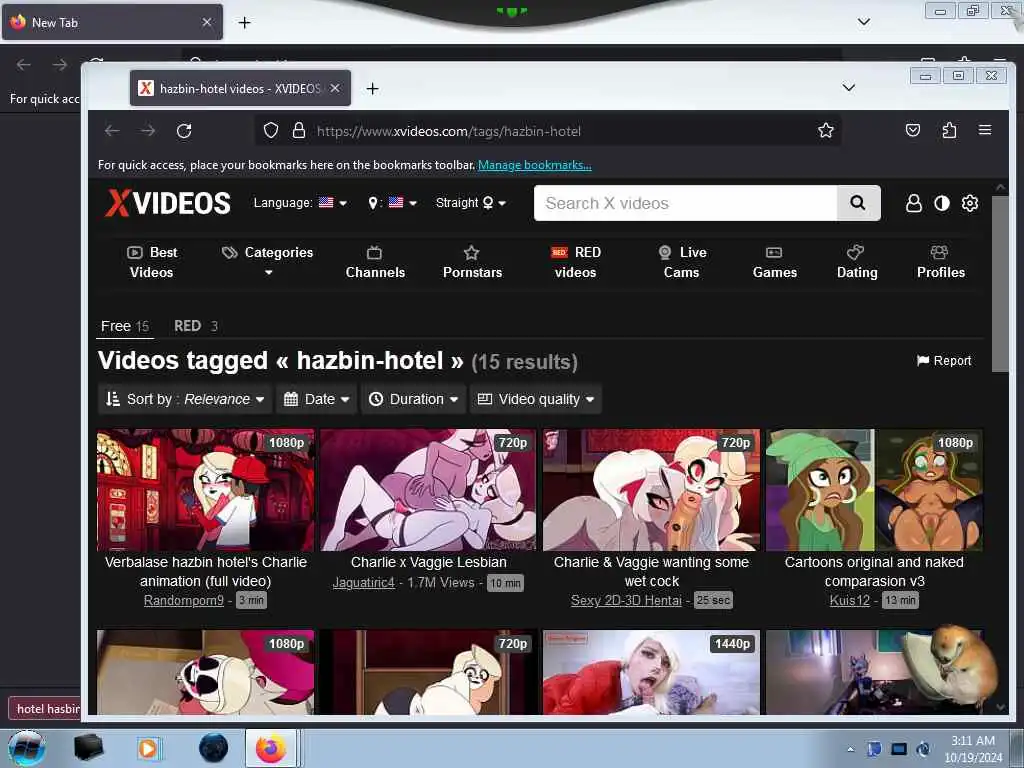Click the black folder taskbar icon
This screenshot has width=1024, height=768.
pos(89,748)
